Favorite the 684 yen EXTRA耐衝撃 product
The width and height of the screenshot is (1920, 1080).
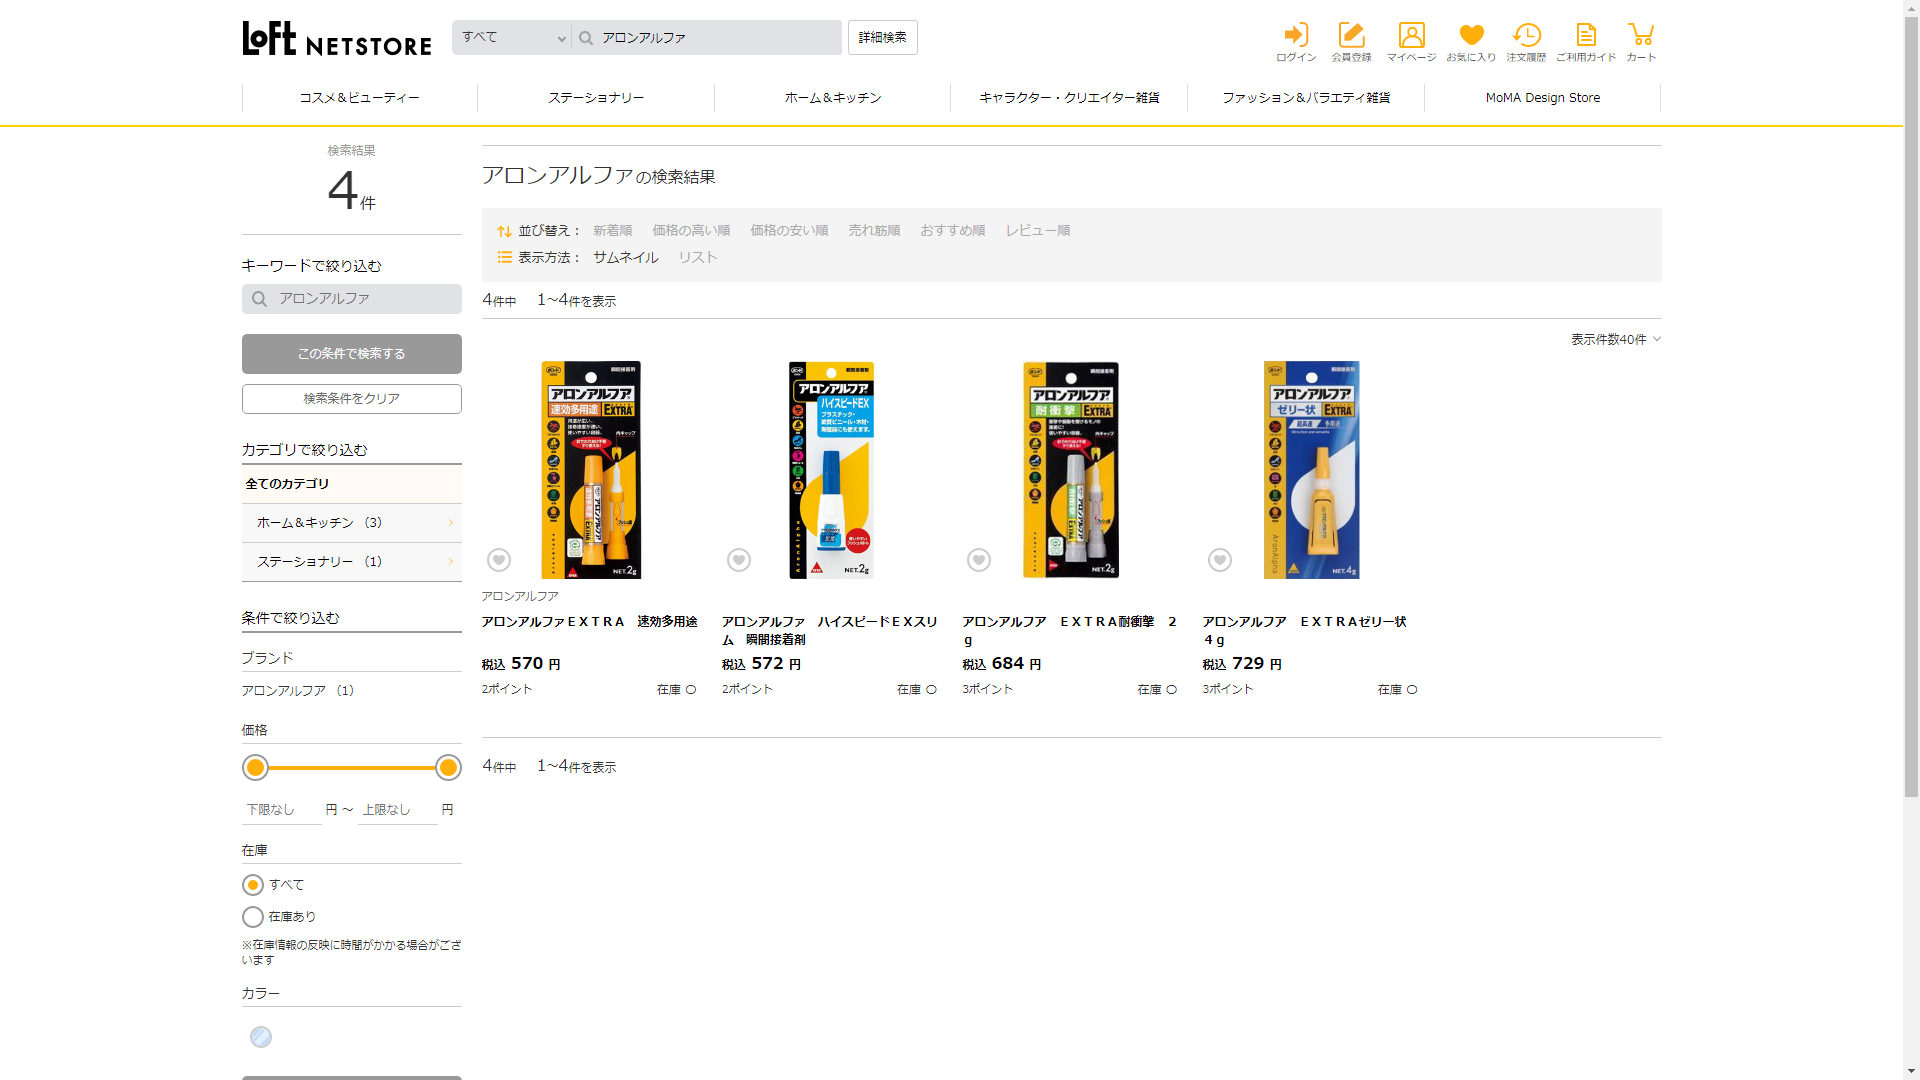979,560
